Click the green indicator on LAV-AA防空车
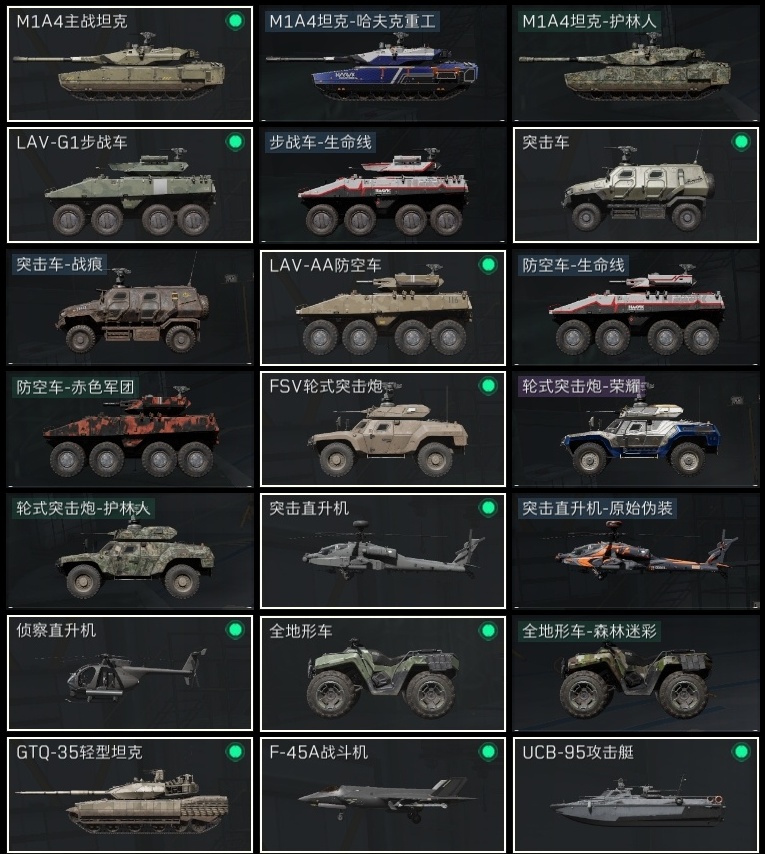 point(488,265)
